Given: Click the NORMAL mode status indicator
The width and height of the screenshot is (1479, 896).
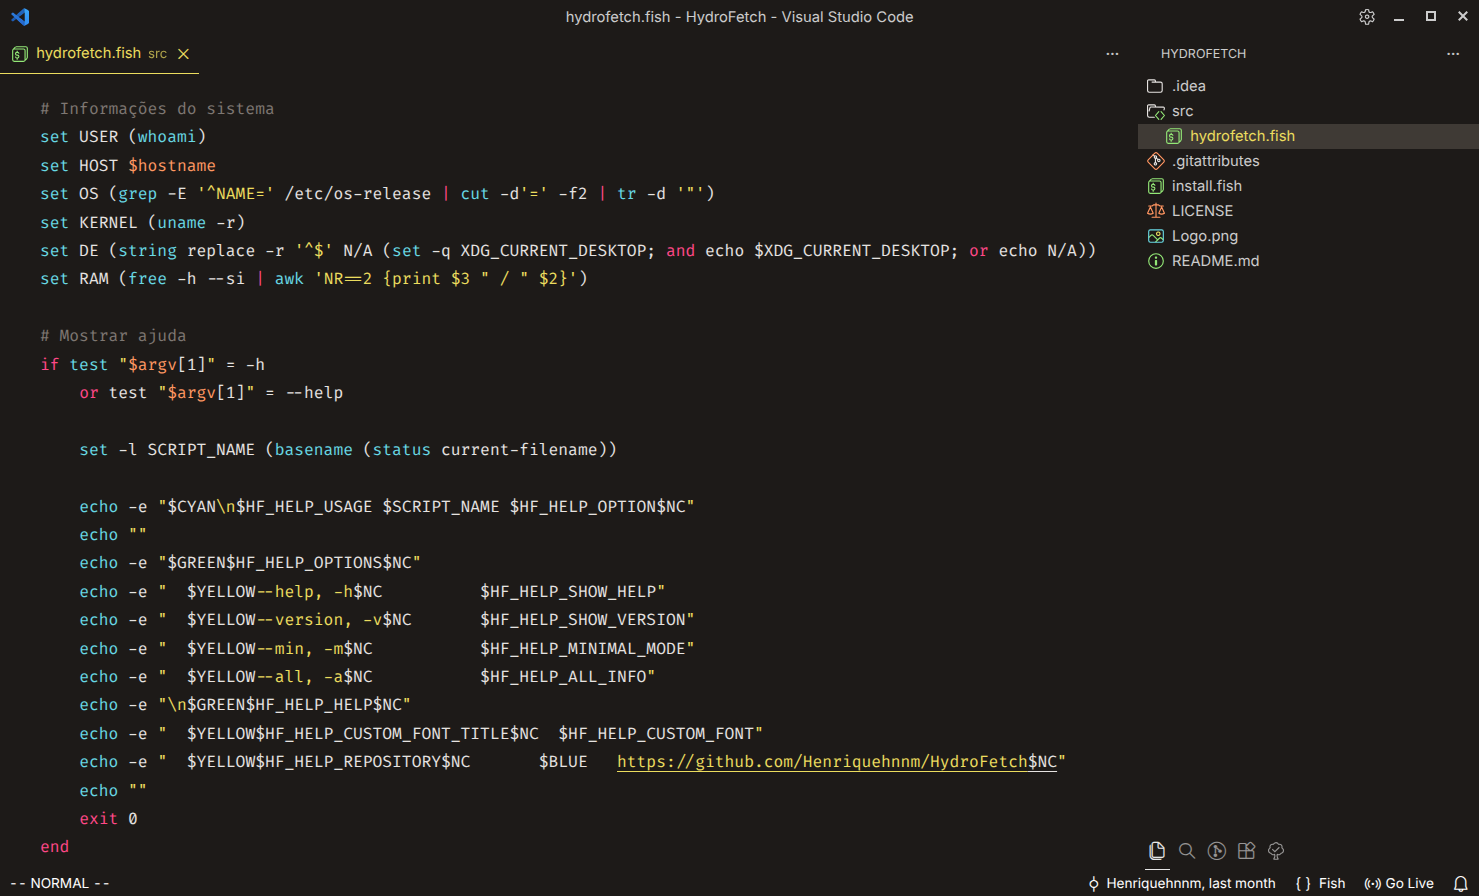Looking at the screenshot, I should point(60,884).
